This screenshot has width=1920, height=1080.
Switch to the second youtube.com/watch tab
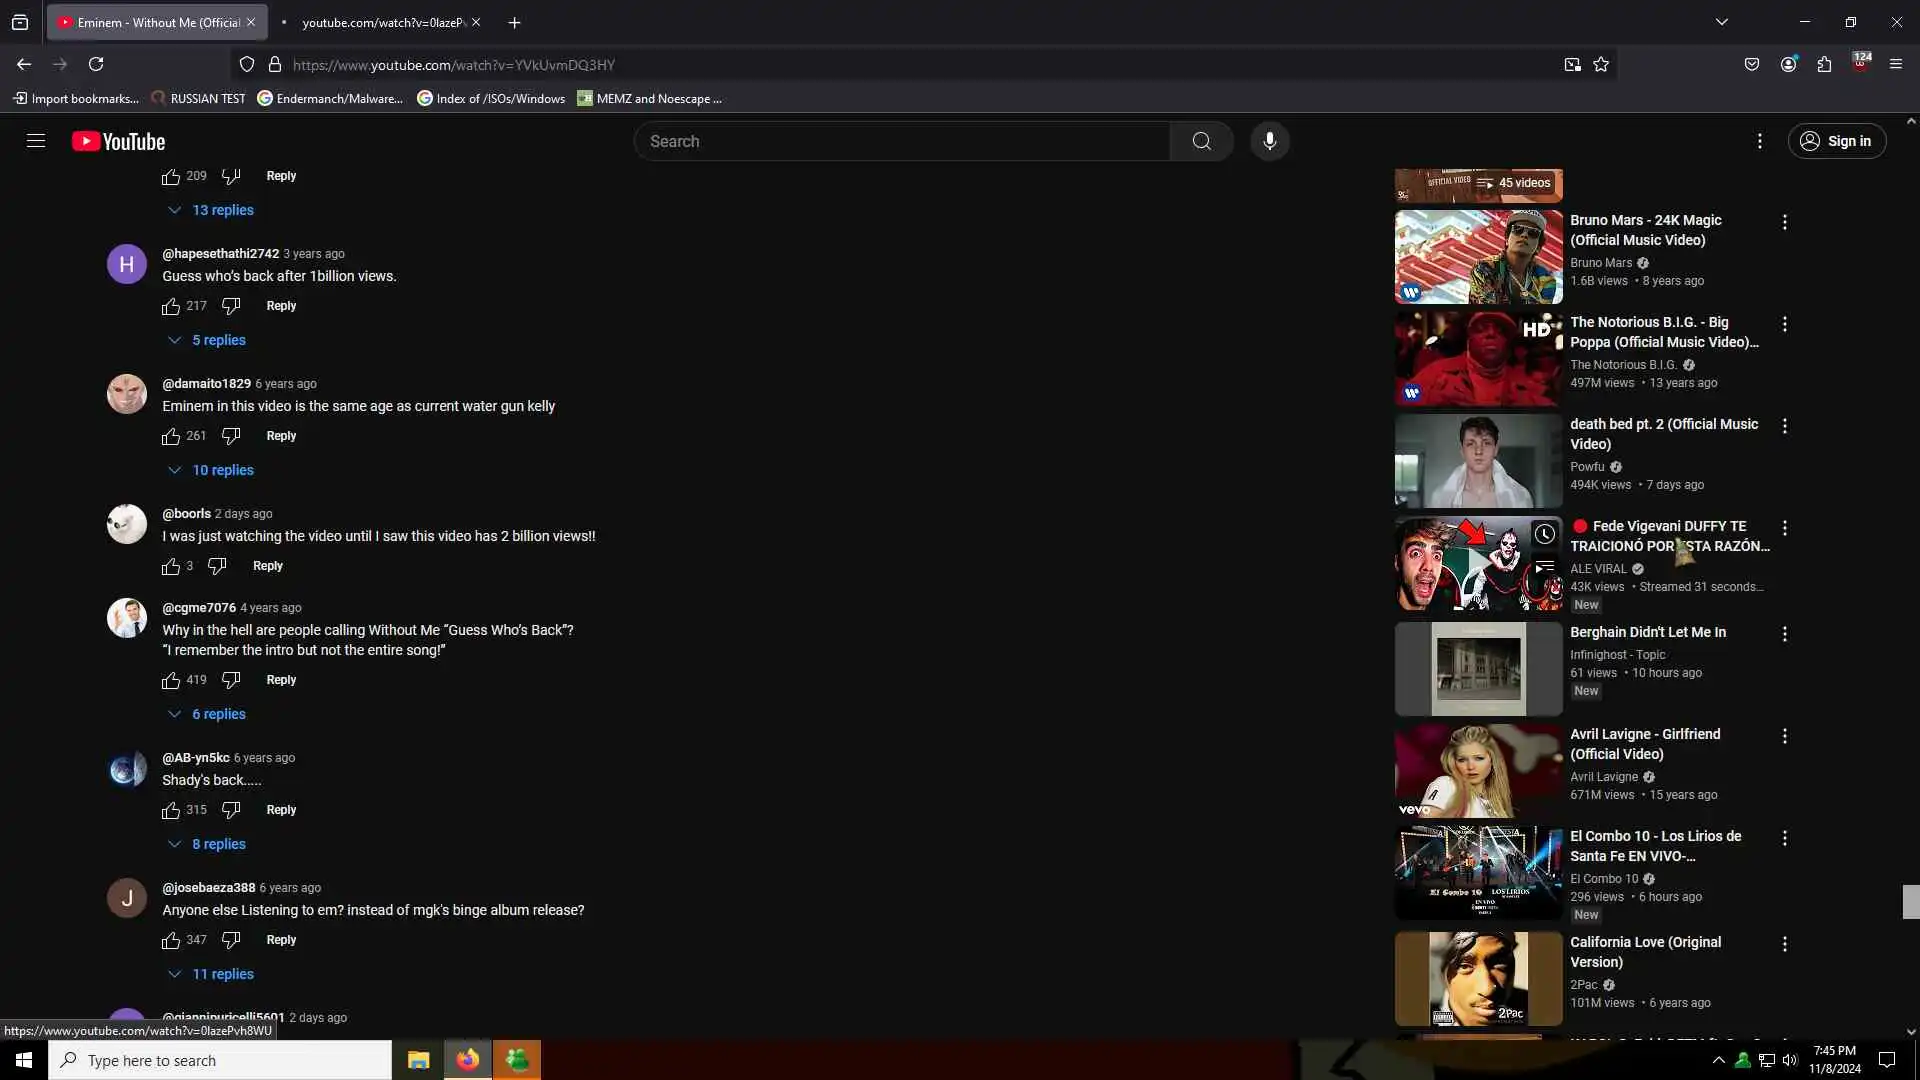pyautogui.click(x=383, y=22)
